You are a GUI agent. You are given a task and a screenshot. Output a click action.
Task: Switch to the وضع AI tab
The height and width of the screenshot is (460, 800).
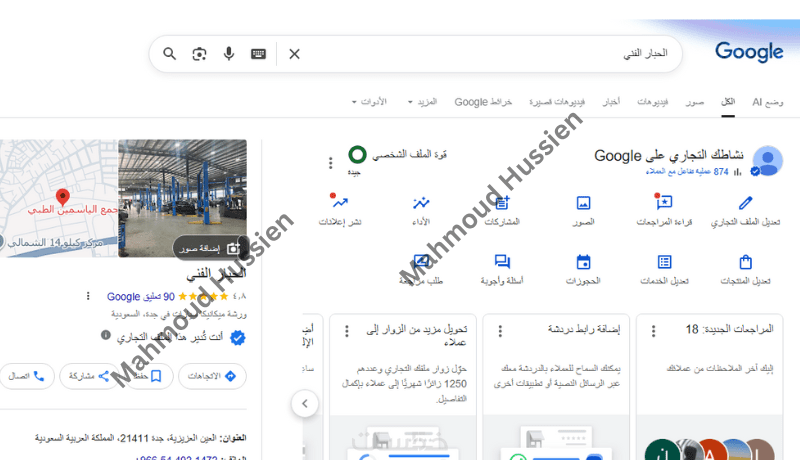pyautogui.click(x=767, y=102)
